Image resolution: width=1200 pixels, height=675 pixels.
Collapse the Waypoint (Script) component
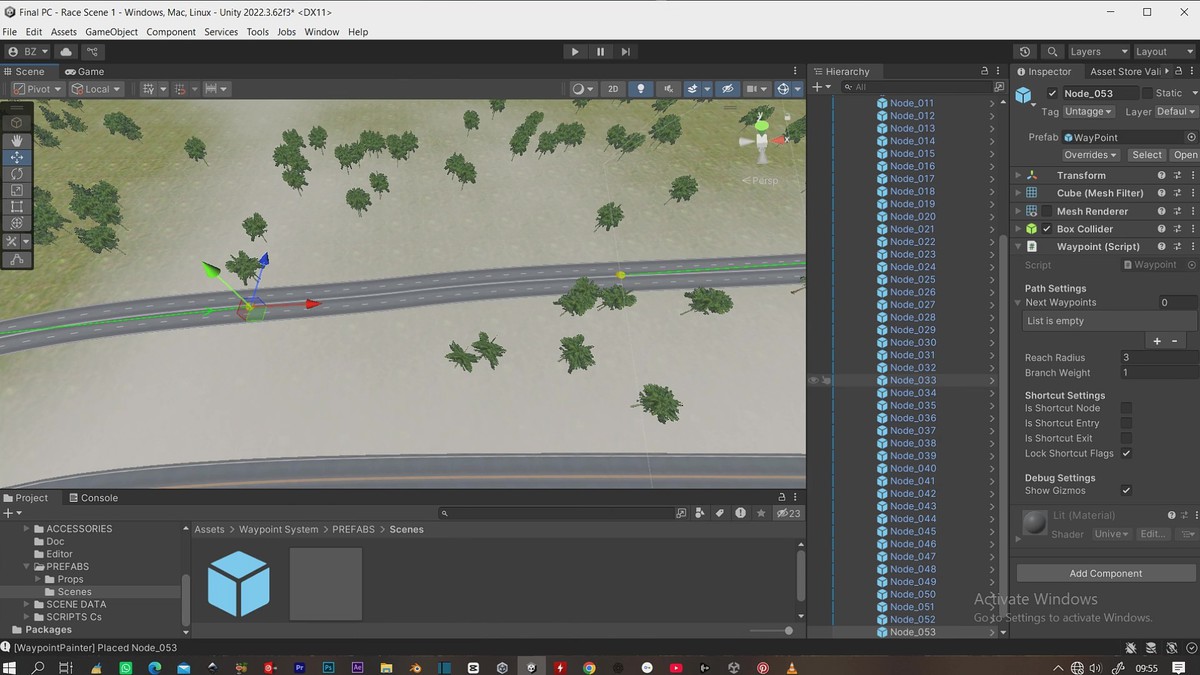1019,247
